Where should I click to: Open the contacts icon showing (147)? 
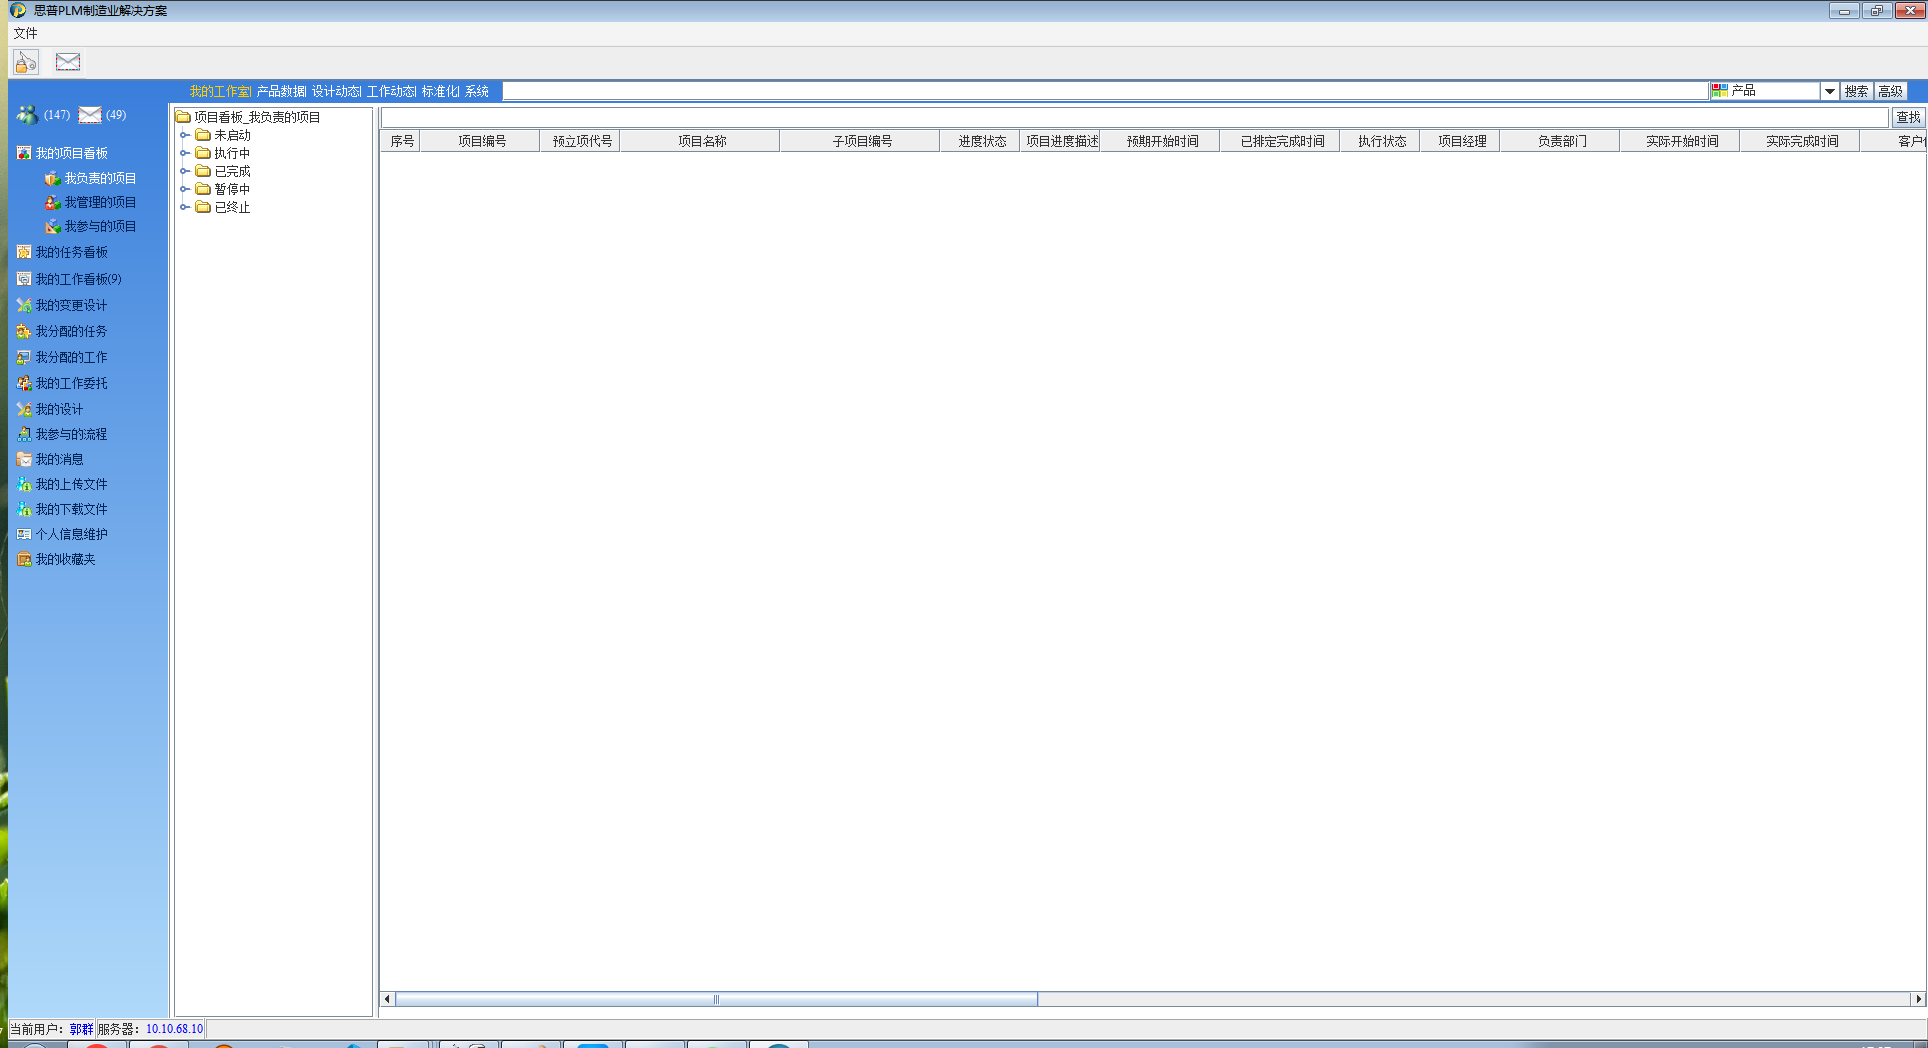coord(27,114)
